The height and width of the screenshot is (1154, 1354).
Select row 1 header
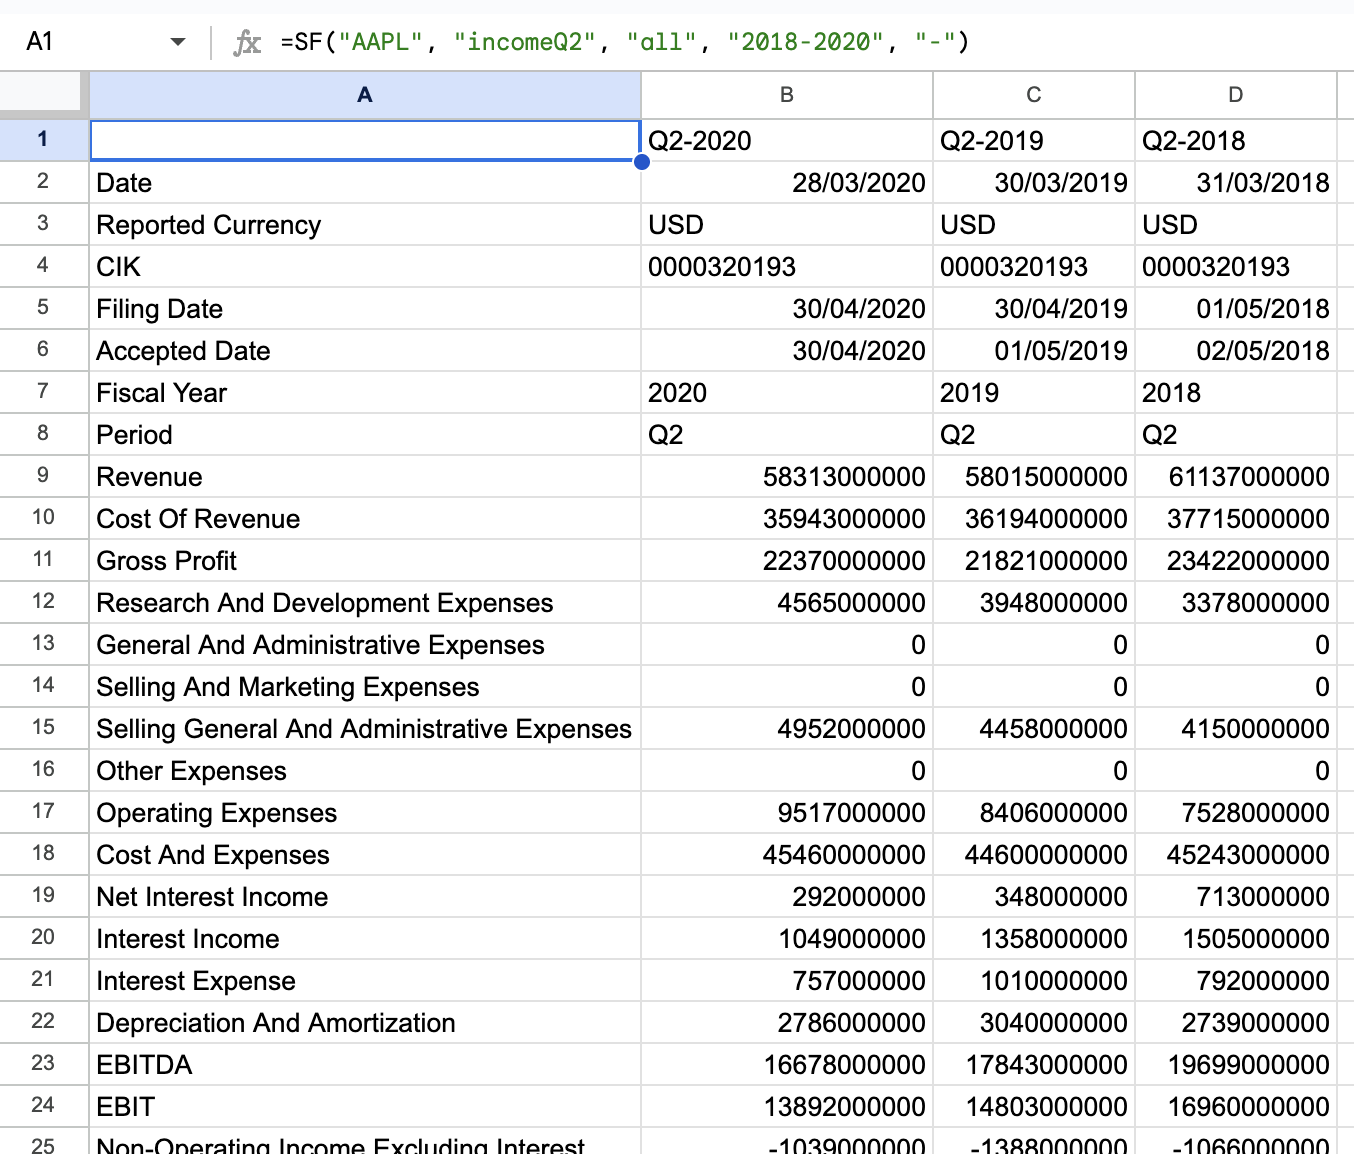click(43, 139)
